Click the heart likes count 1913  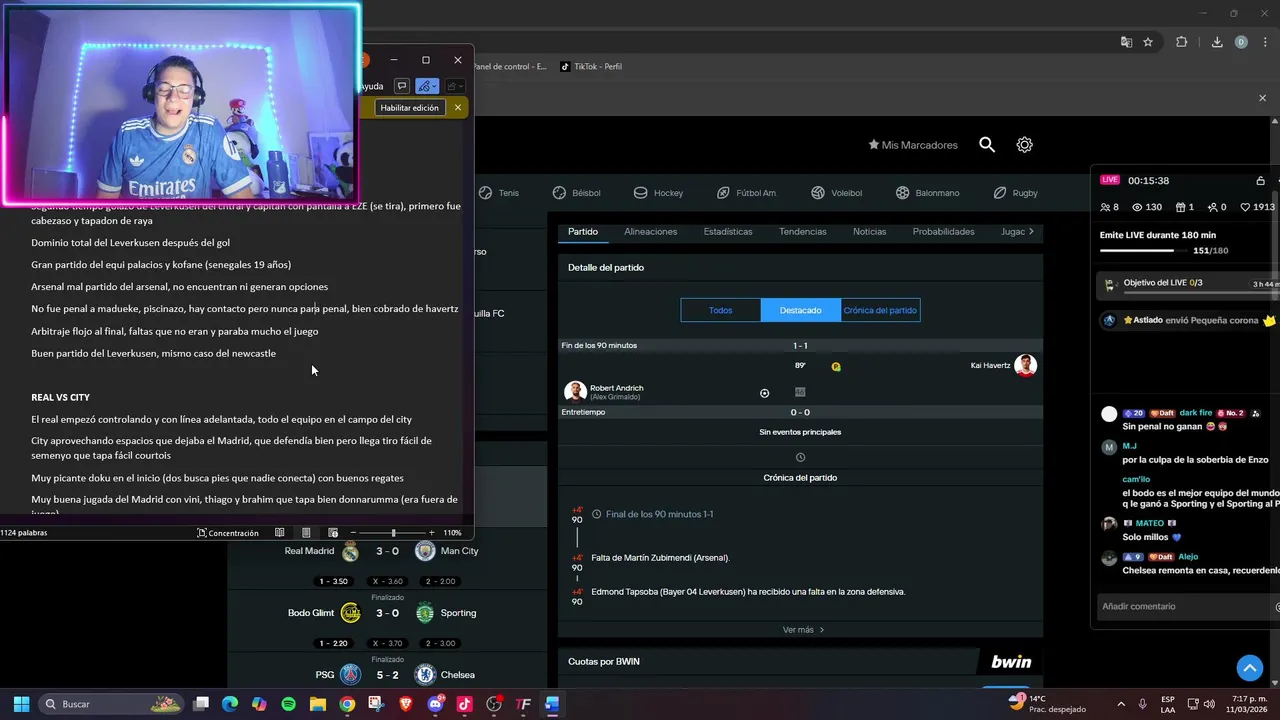pos(1258,207)
